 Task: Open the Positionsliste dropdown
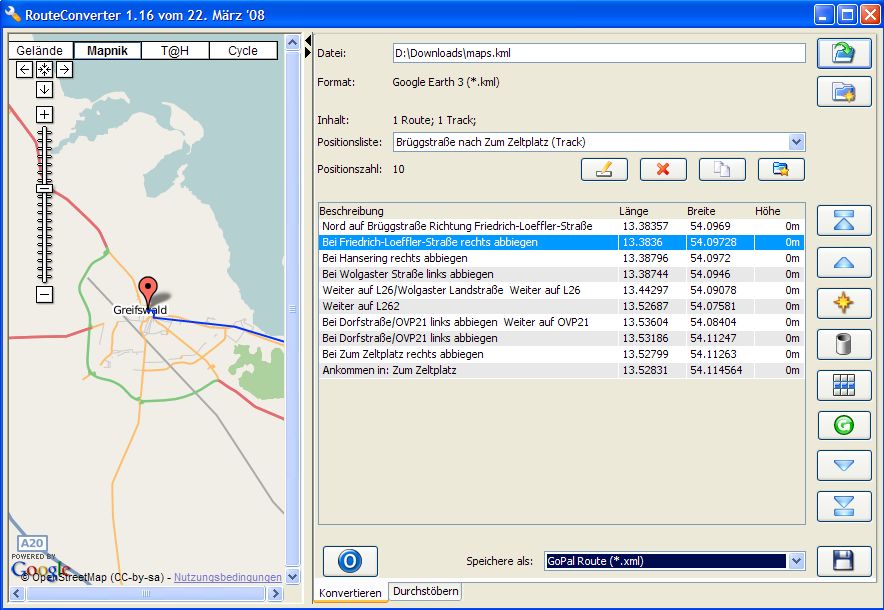coord(796,142)
